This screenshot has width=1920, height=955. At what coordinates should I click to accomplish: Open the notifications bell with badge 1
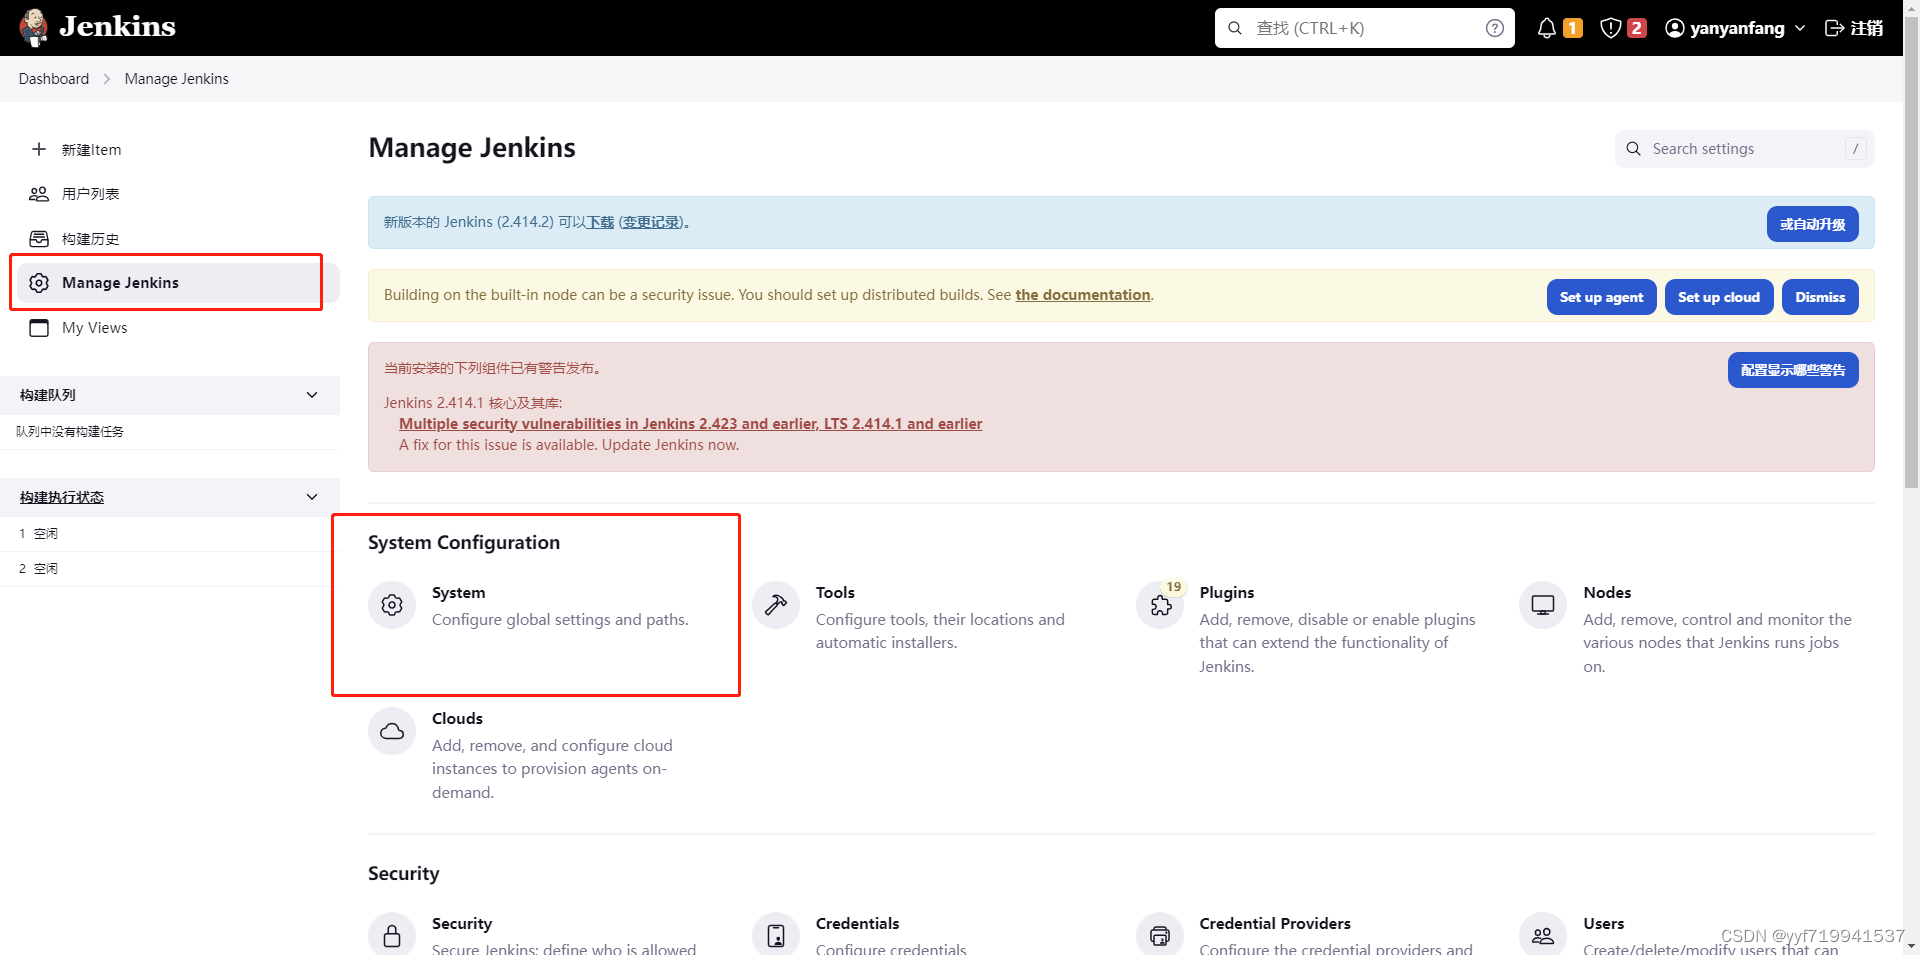point(1556,27)
